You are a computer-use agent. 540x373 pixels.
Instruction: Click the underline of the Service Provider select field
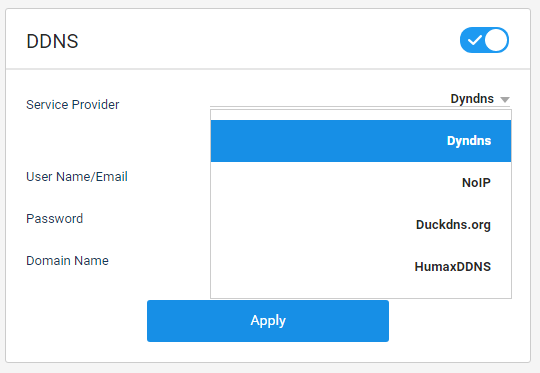point(360,106)
